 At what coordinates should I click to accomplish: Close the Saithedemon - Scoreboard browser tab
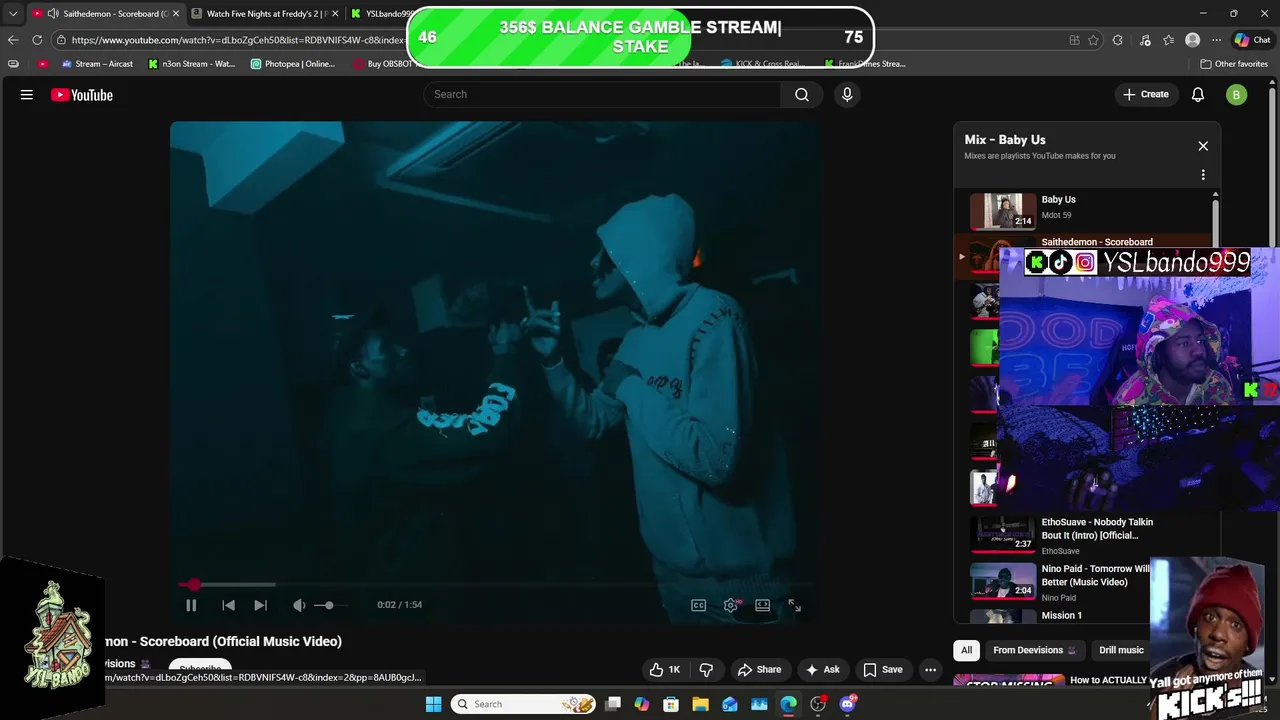[176, 14]
